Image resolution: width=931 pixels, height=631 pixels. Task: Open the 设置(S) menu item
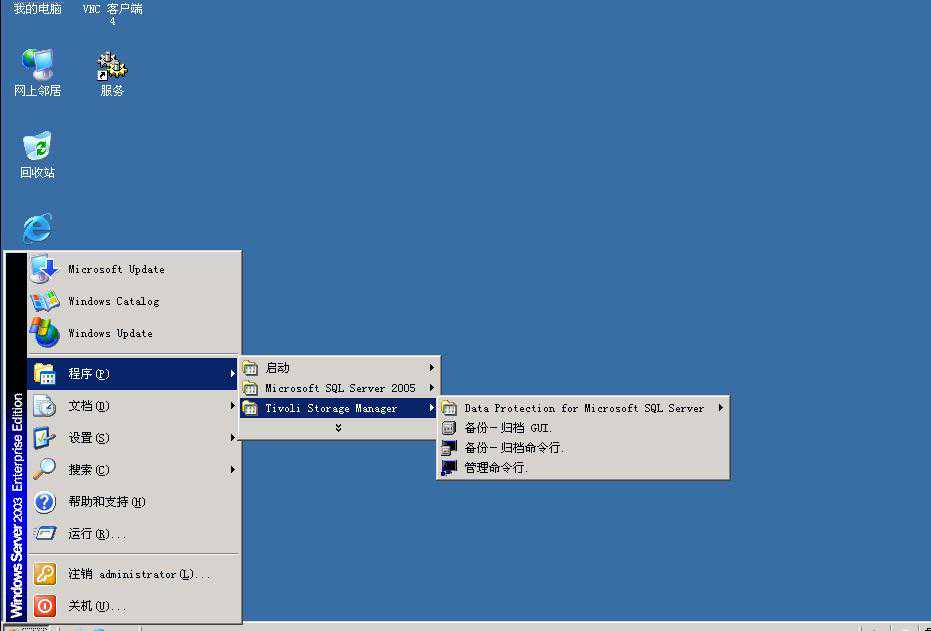click(89, 438)
